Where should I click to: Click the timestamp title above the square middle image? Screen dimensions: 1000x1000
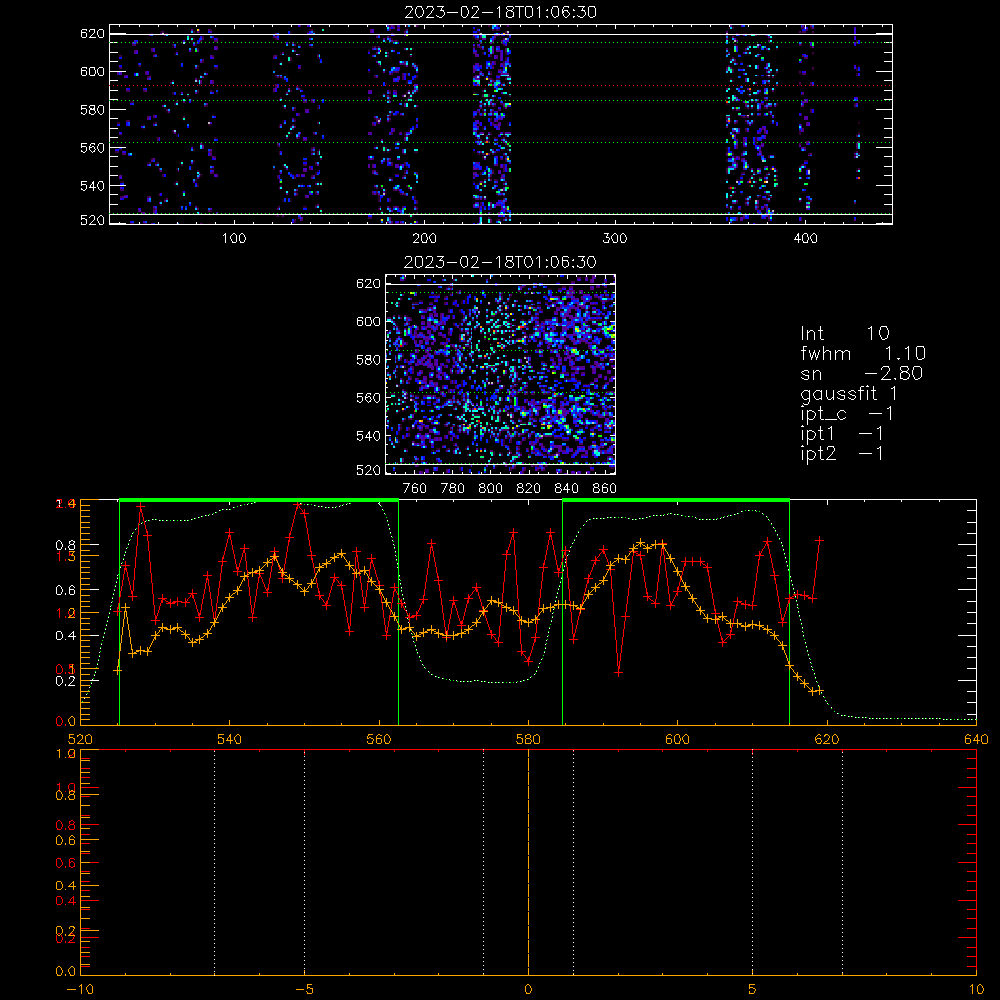pyautogui.click(x=501, y=262)
